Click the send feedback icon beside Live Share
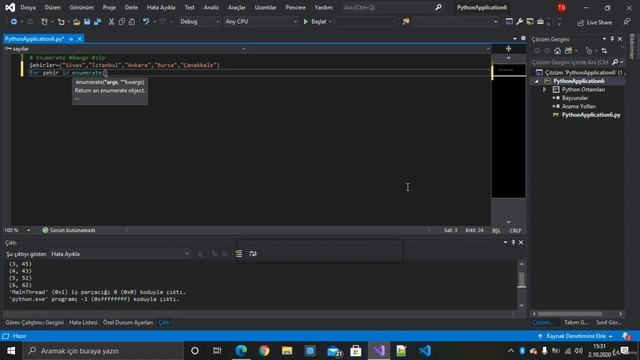This screenshot has width=640, height=360. point(627,22)
